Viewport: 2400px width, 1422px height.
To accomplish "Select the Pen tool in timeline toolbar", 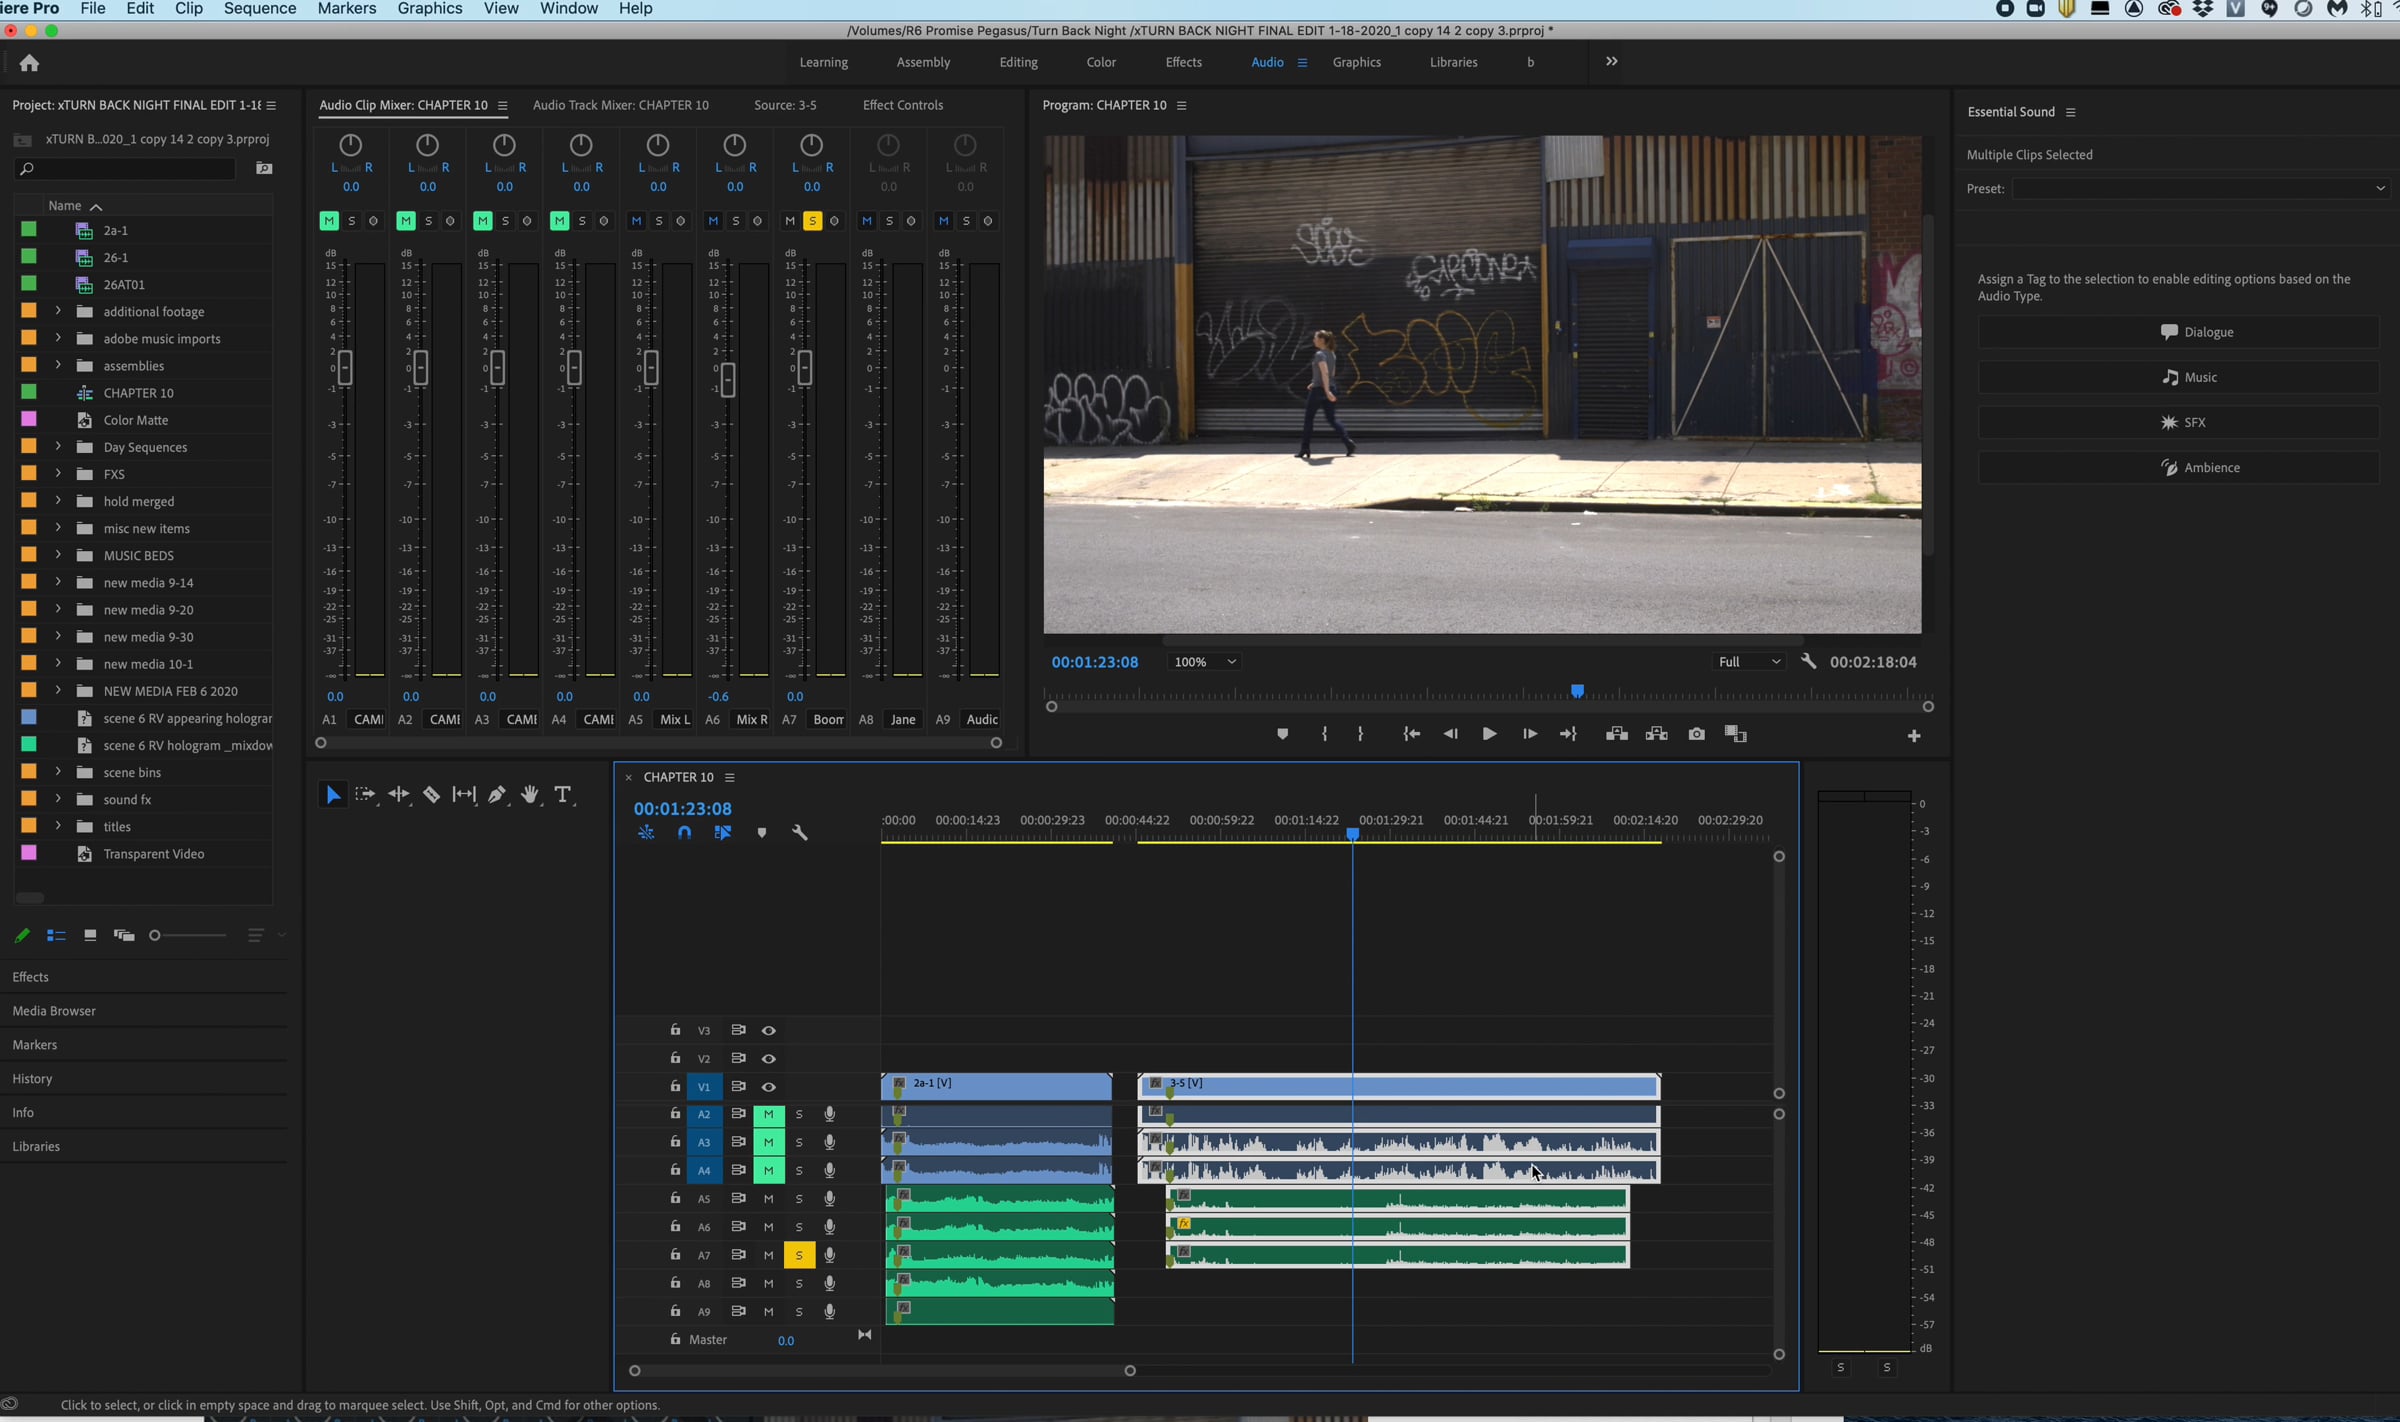I will click(x=497, y=794).
